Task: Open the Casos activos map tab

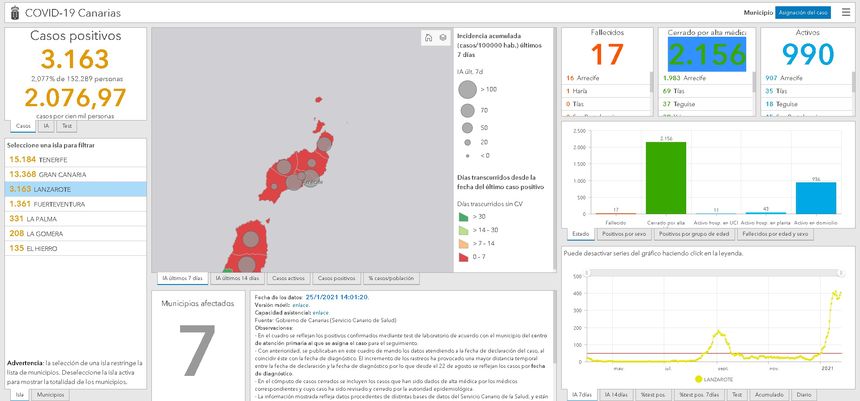Action: 288,277
